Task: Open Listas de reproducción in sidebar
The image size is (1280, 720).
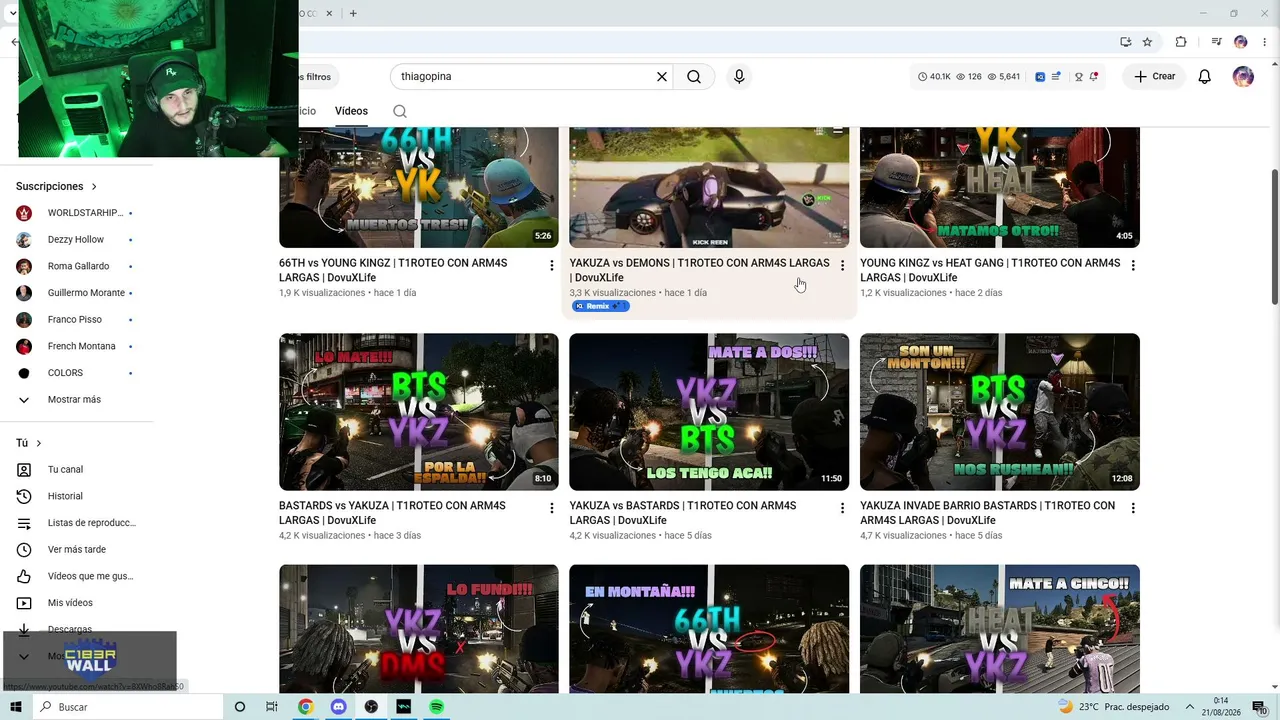Action: coord(76,523)
